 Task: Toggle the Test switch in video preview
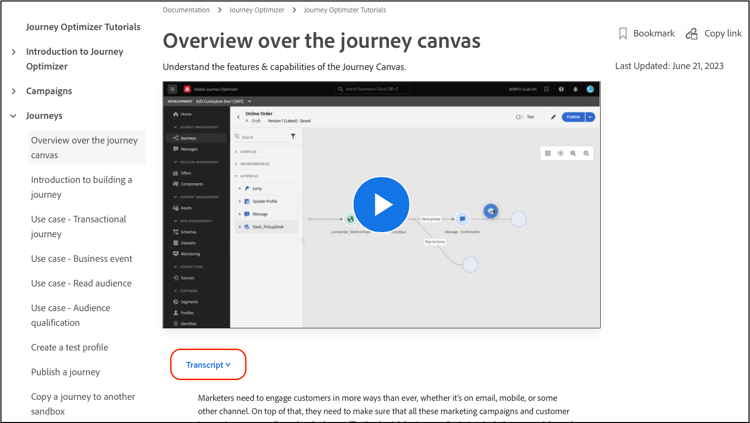coord(519,117)
